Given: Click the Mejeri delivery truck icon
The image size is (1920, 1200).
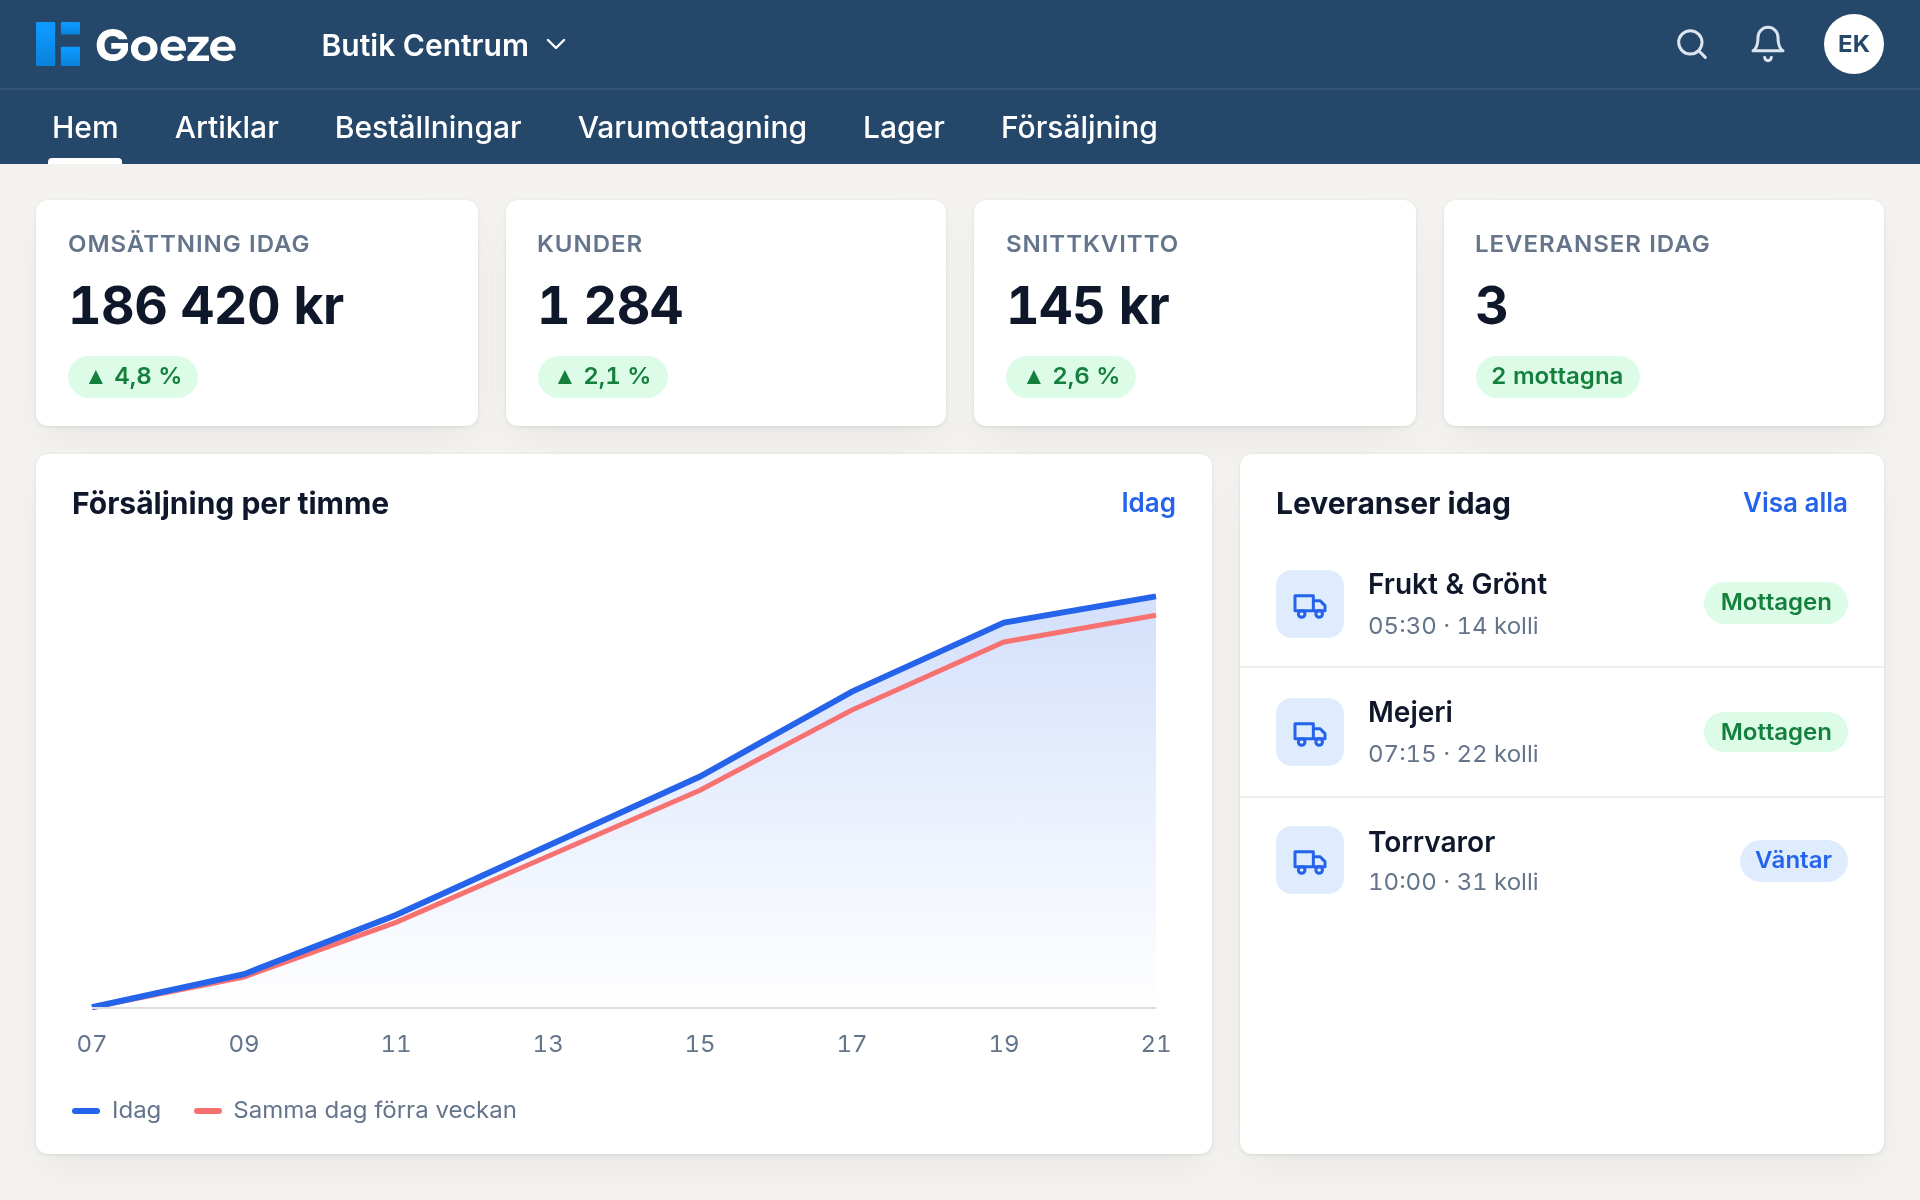Looking at the screenshot, I should pos(1310,732).
